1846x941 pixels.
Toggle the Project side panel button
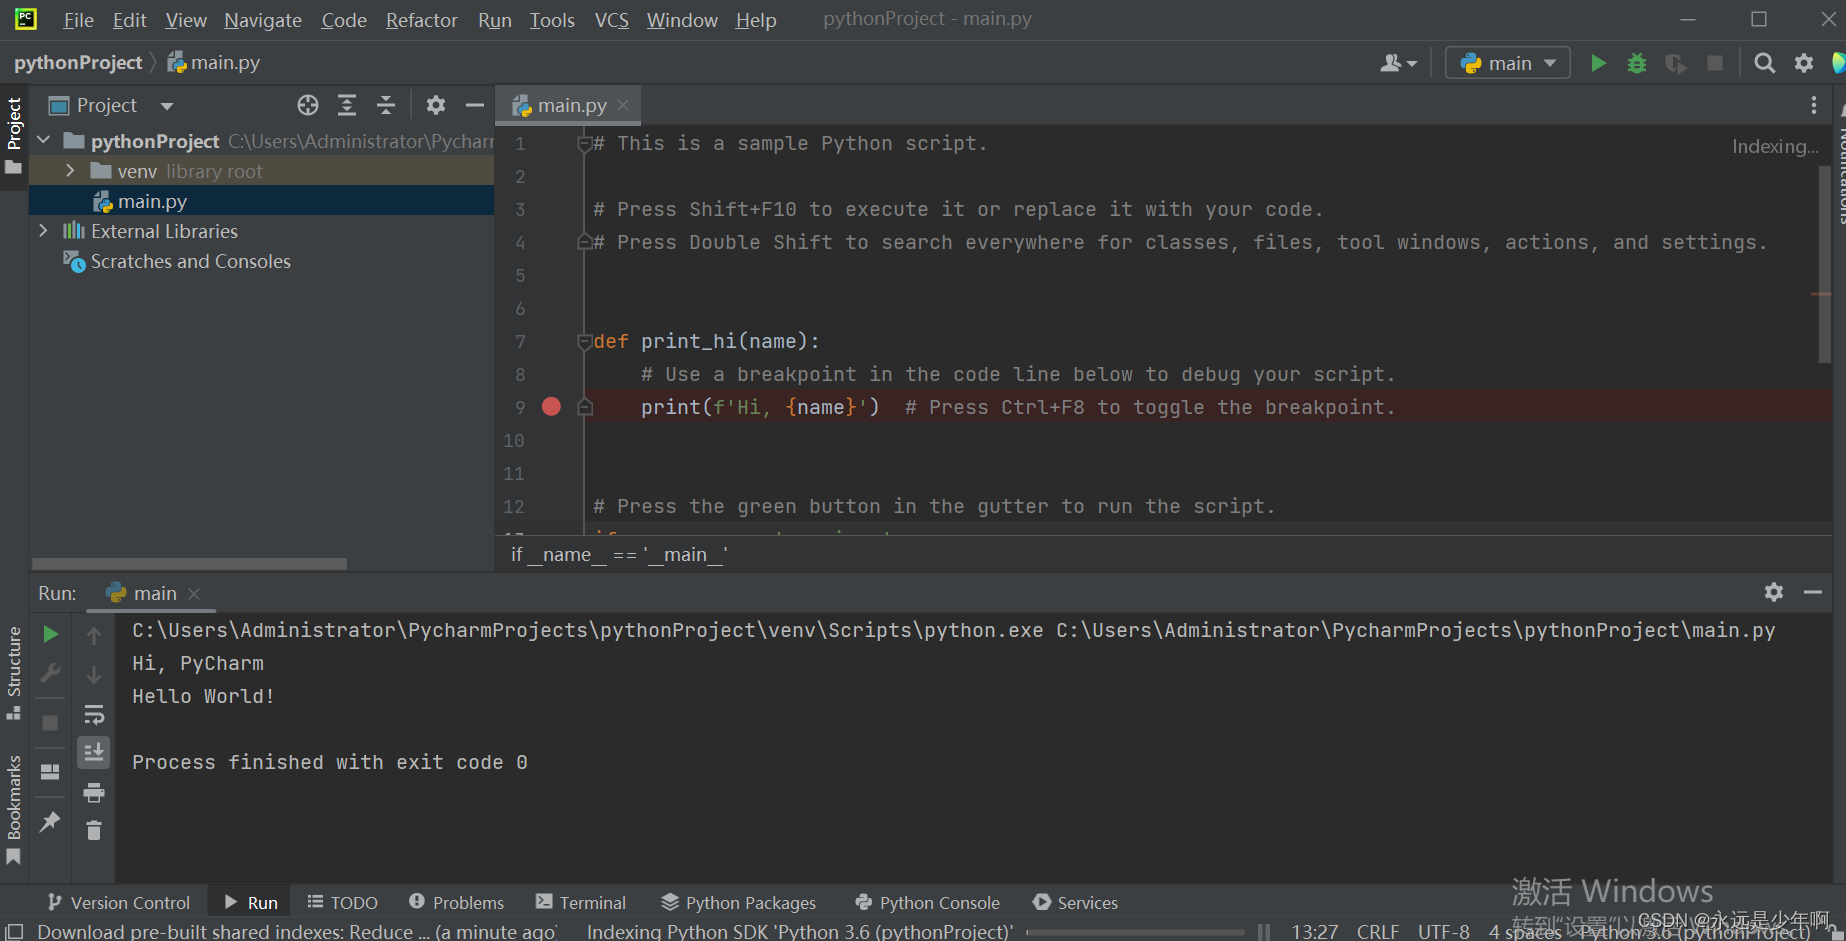(x=14, y=135)
